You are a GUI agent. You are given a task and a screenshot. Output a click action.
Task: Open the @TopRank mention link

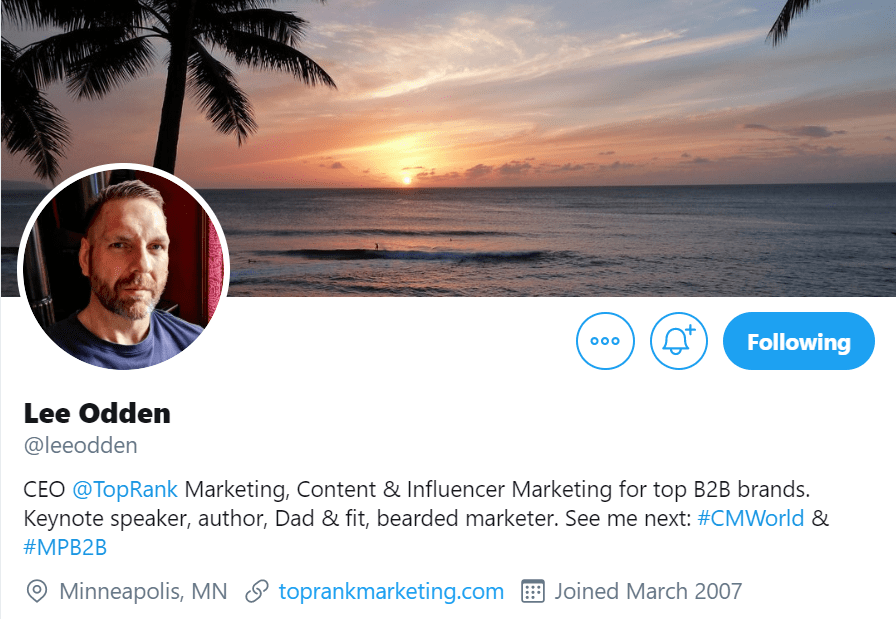tap(125, 490)
